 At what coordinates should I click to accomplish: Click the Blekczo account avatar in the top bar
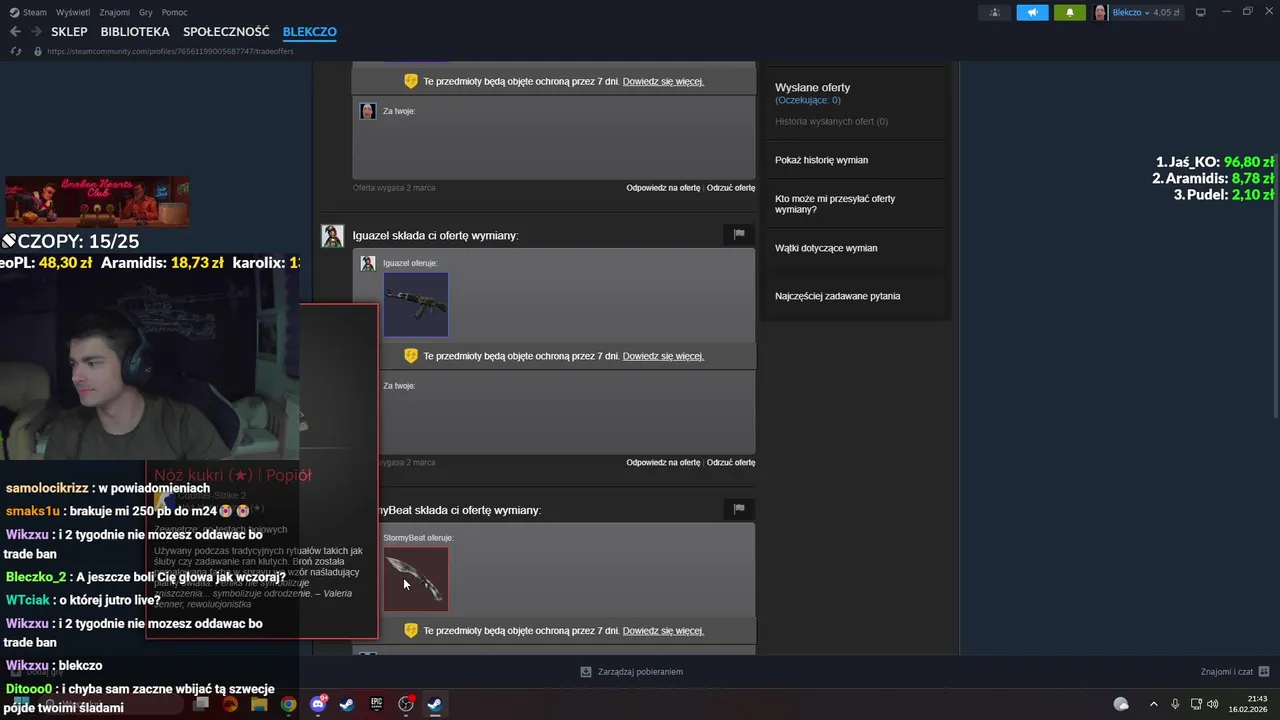pos(1101,12)
